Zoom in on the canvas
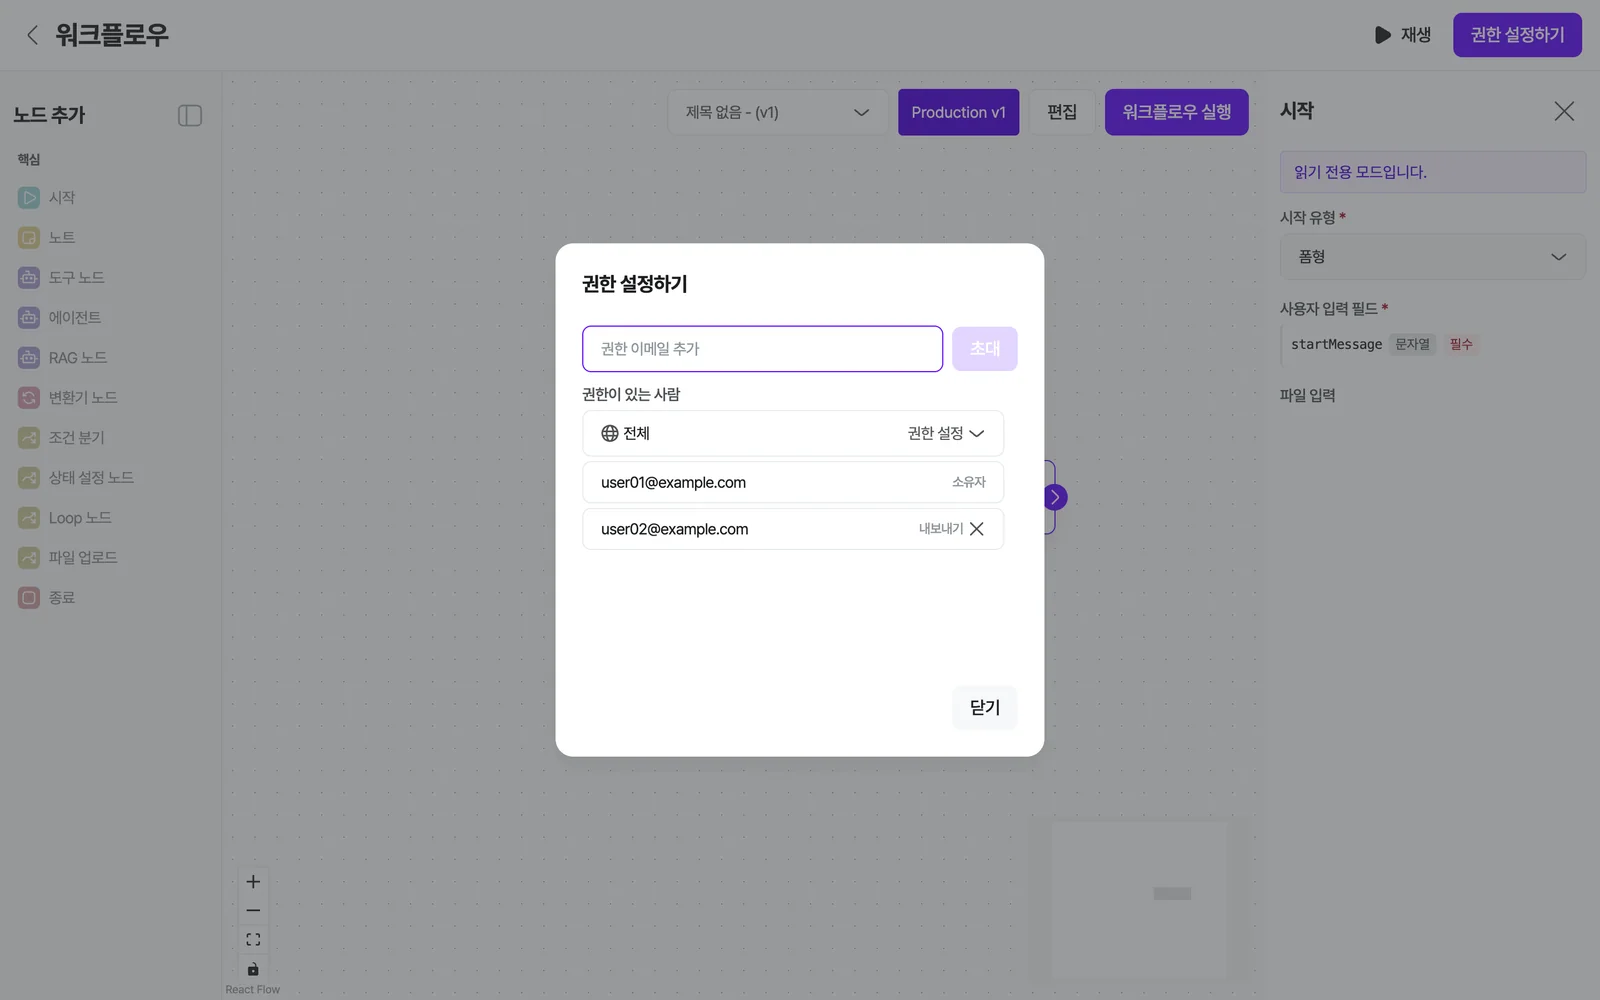 point(253,882)
